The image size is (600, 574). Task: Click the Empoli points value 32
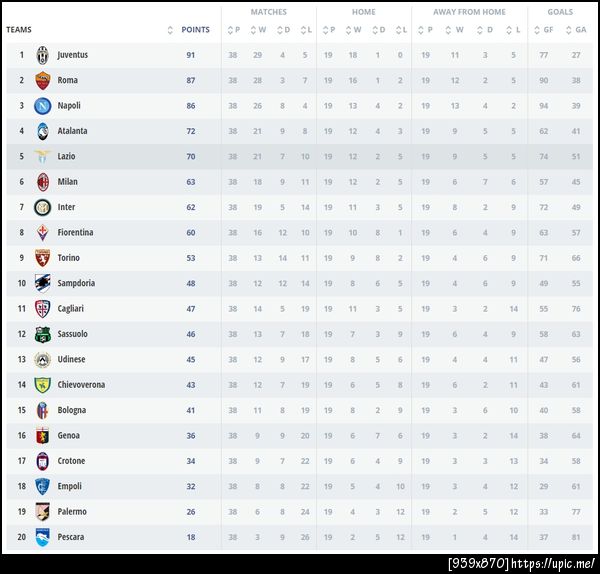tap(190, 486)
